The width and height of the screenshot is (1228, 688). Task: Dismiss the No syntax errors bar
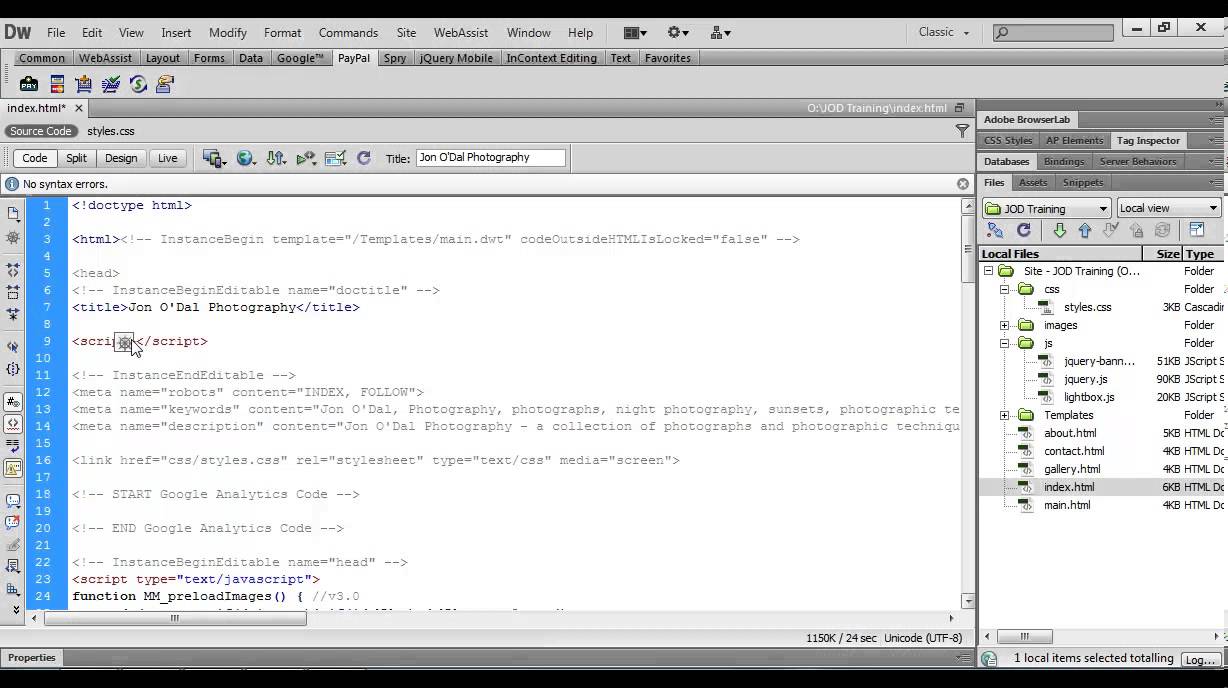click(x=963, y=184)
